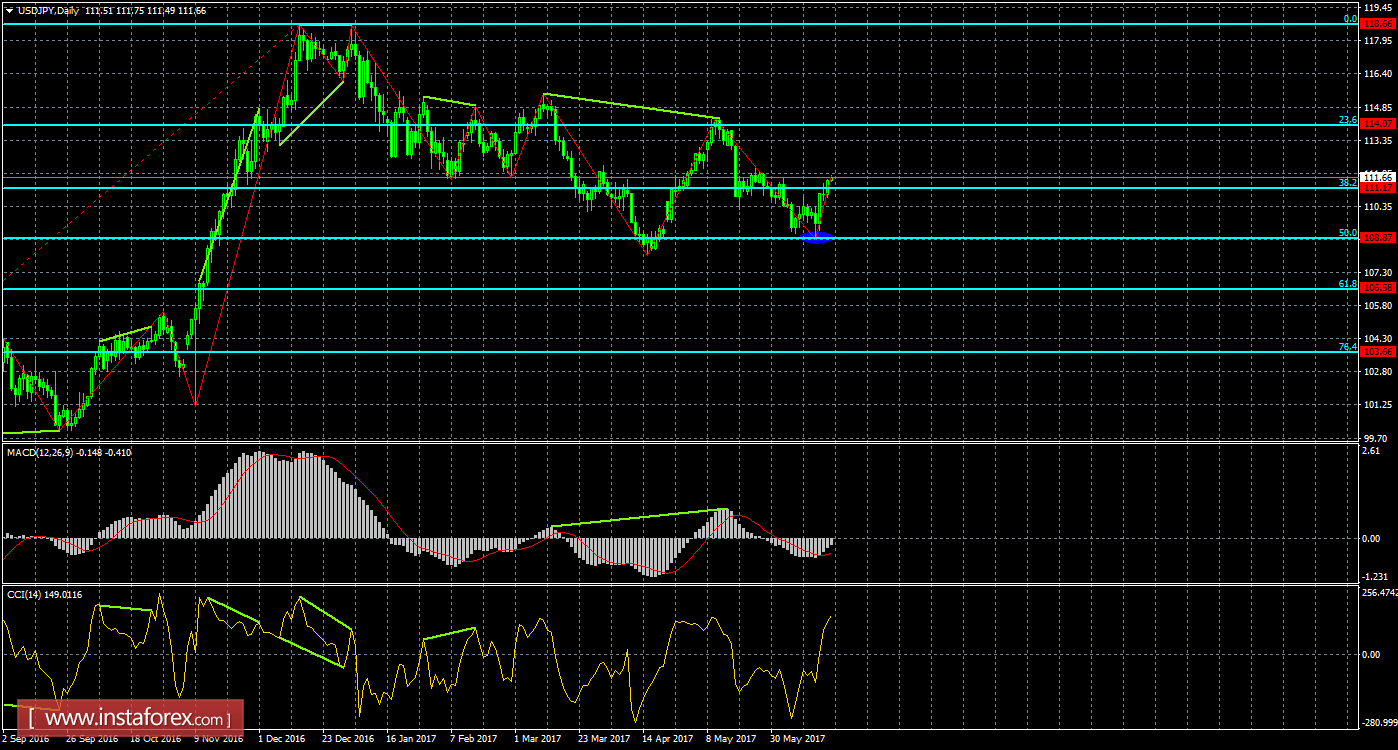This screenshot has width=1398, height=750.
Task: Click the 1 Dec 2016 date marker
Action: (281, 740)
